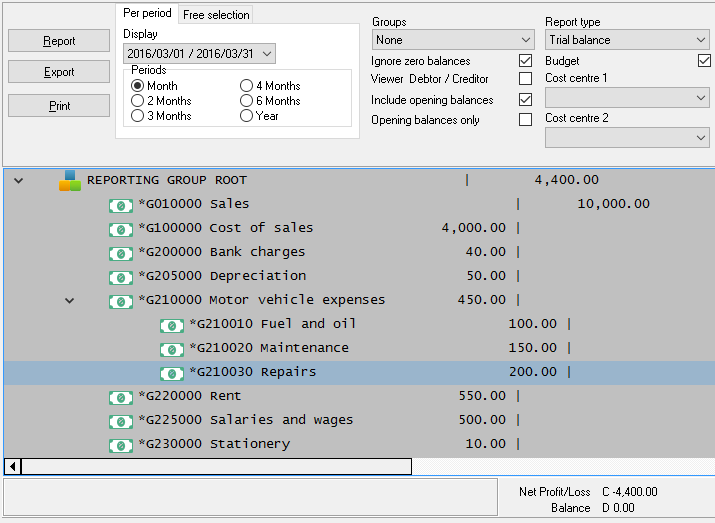Collapse the Motor vehicle expenses group

pyautogui.click(x=69, y=300)
